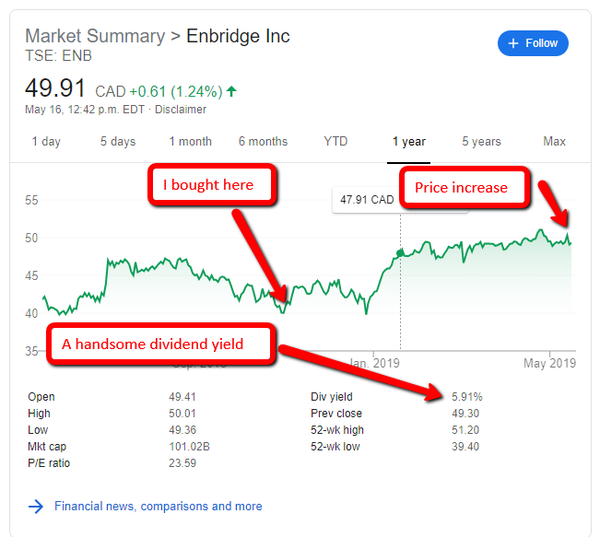Click the blue arrow beside Financial news
Image resolution: width=600 pixels, height=537 pixels.
tap(36, 506)
